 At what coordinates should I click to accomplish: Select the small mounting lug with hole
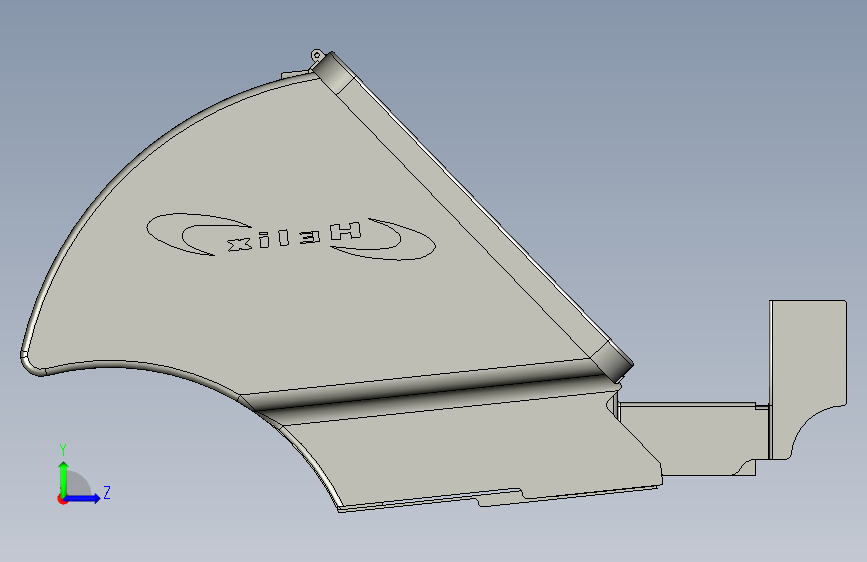click(316, 56)
